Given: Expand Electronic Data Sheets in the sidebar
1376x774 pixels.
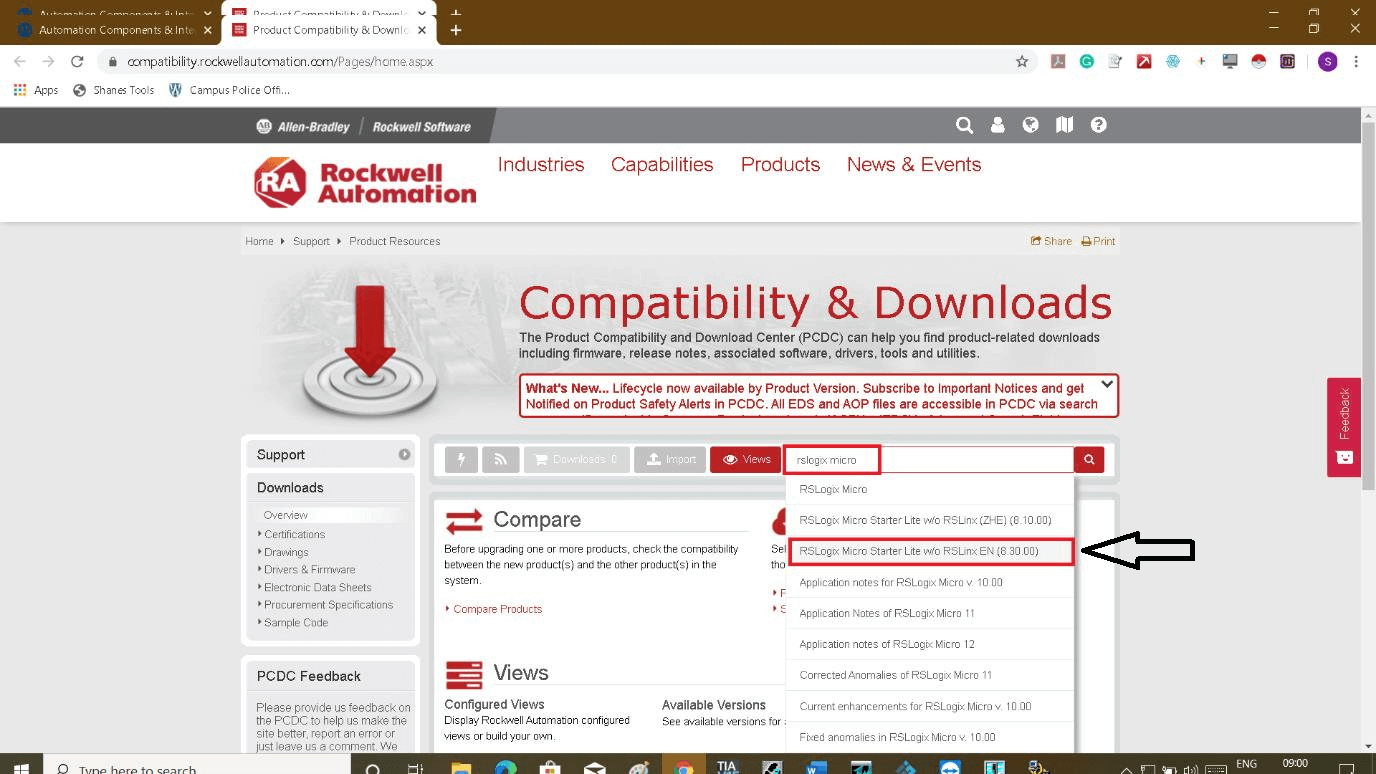Looking at the screenshot, I should [x=317, y=587].
